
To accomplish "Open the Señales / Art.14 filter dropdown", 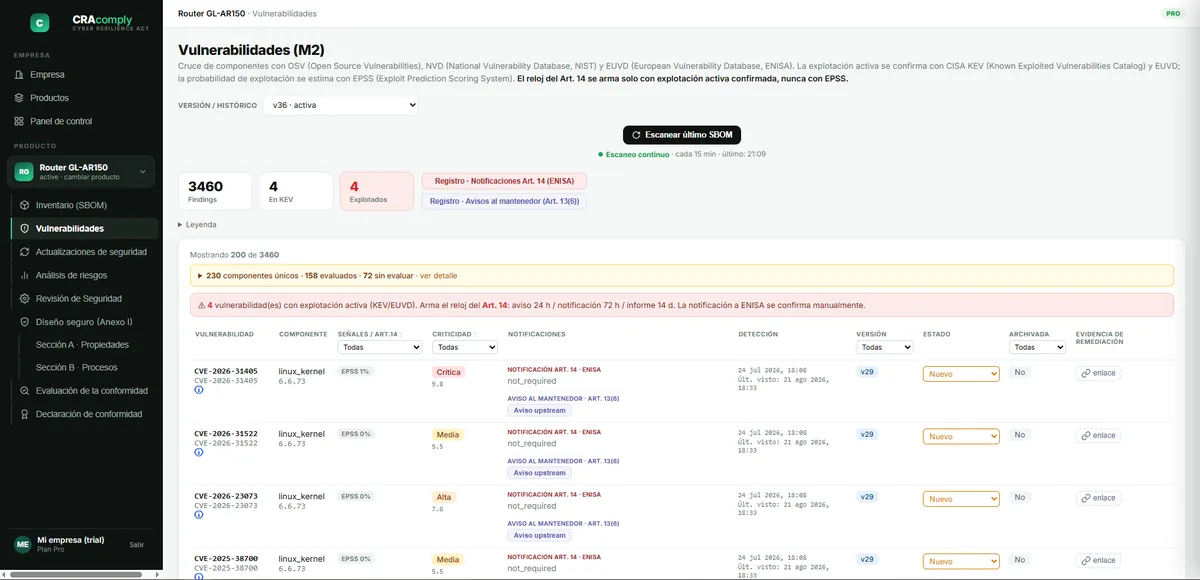I will click(380, 347).
